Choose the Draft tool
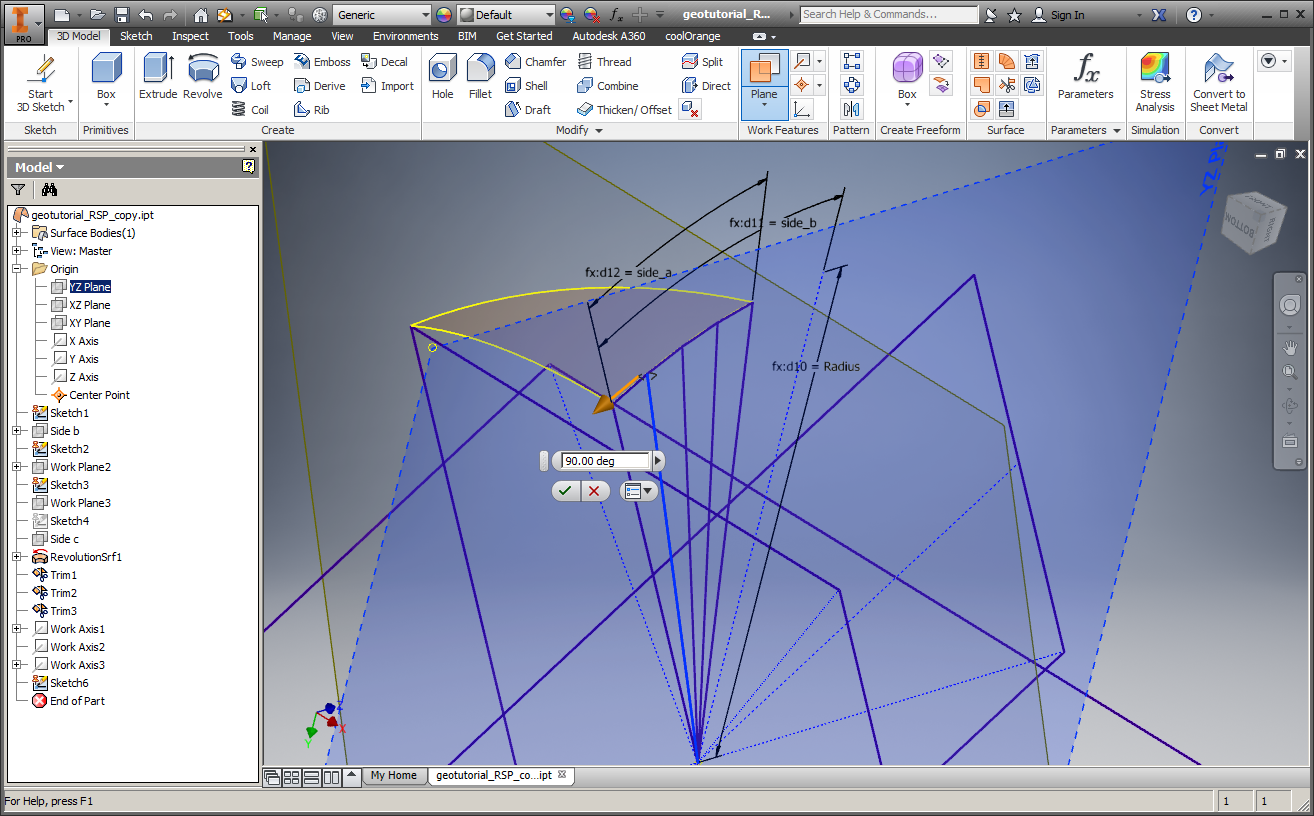The image size is (1314, 816). coord(528,110)
